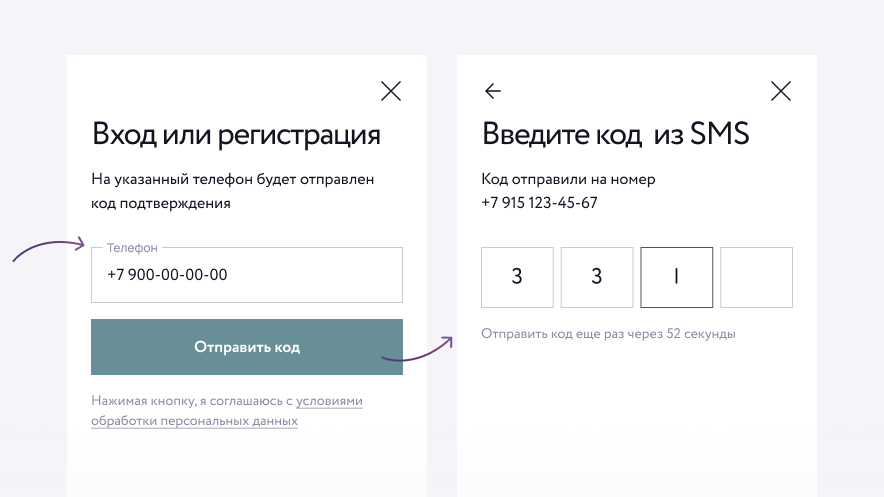The width and height of the screenshot is (884, 497).
Task: Select the empty fourth code digit box
Action: [x=757, y=277]
